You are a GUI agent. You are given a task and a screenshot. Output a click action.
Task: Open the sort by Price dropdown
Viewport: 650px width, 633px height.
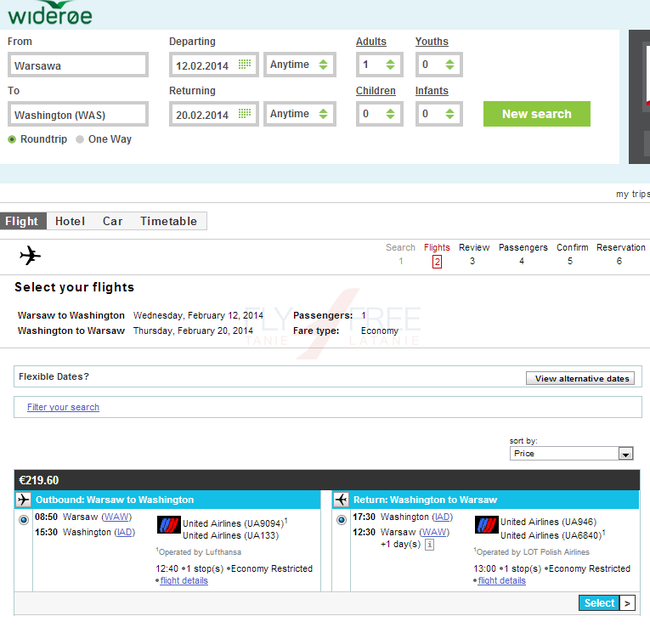click(x=571, y=454)
